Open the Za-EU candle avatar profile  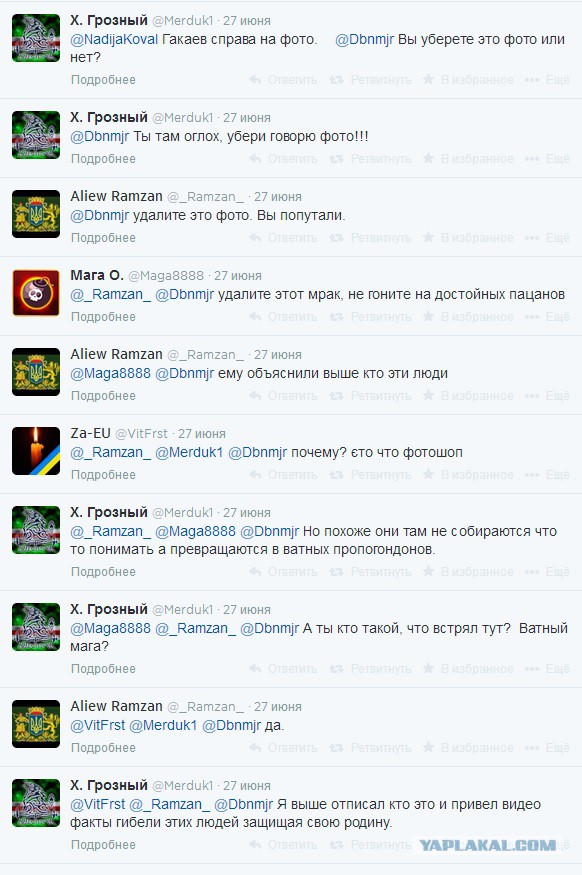(36, 451)
